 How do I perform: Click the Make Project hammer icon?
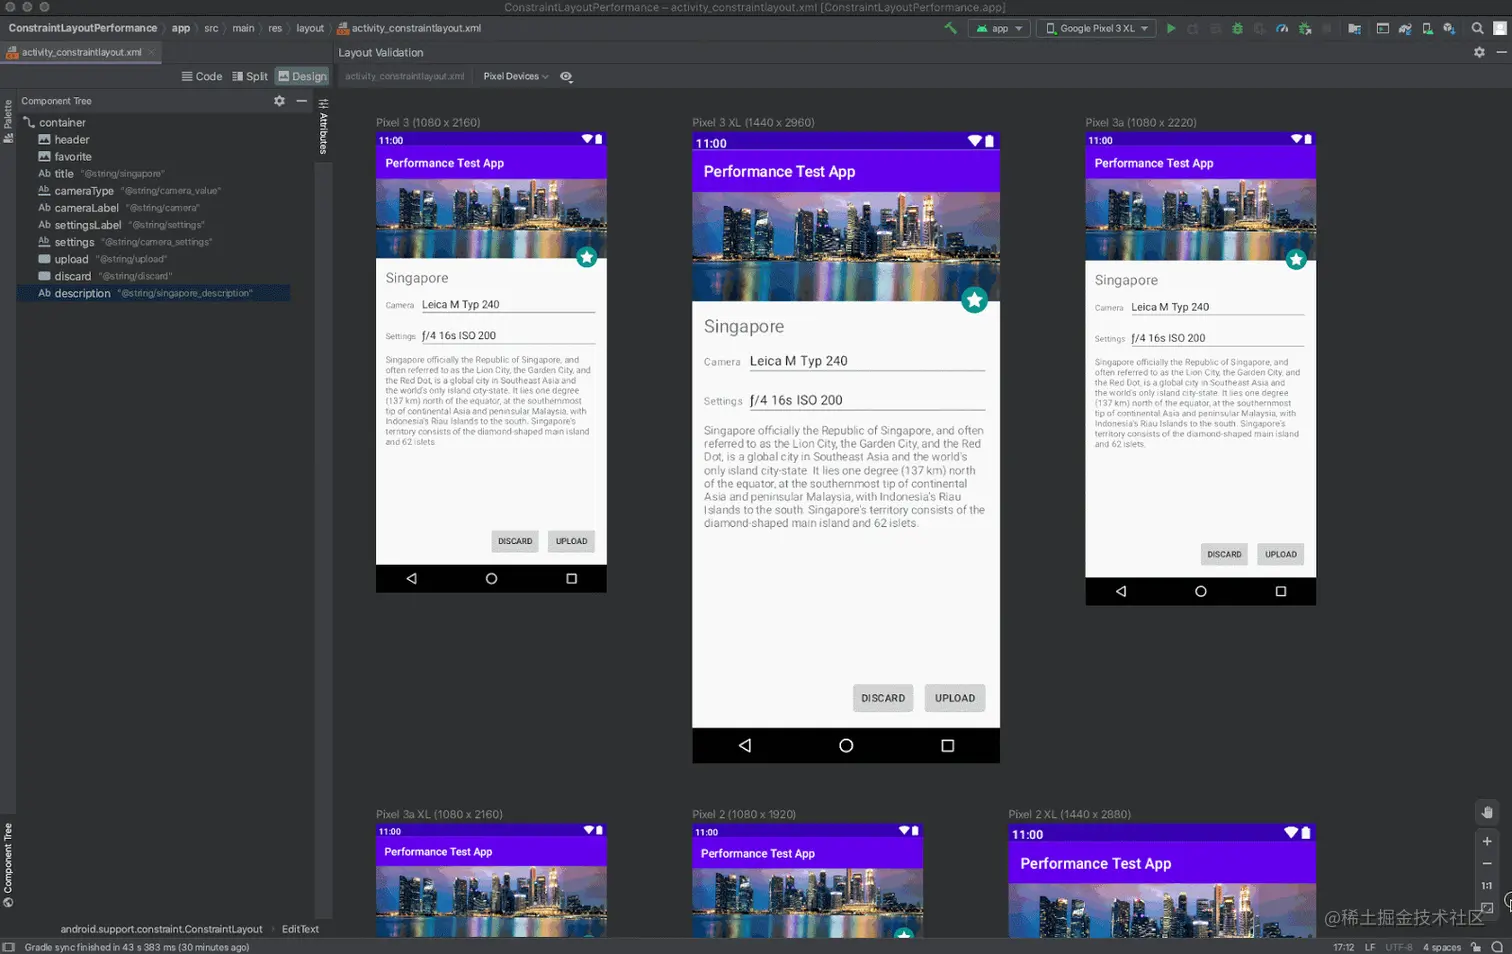pos(950,28)
